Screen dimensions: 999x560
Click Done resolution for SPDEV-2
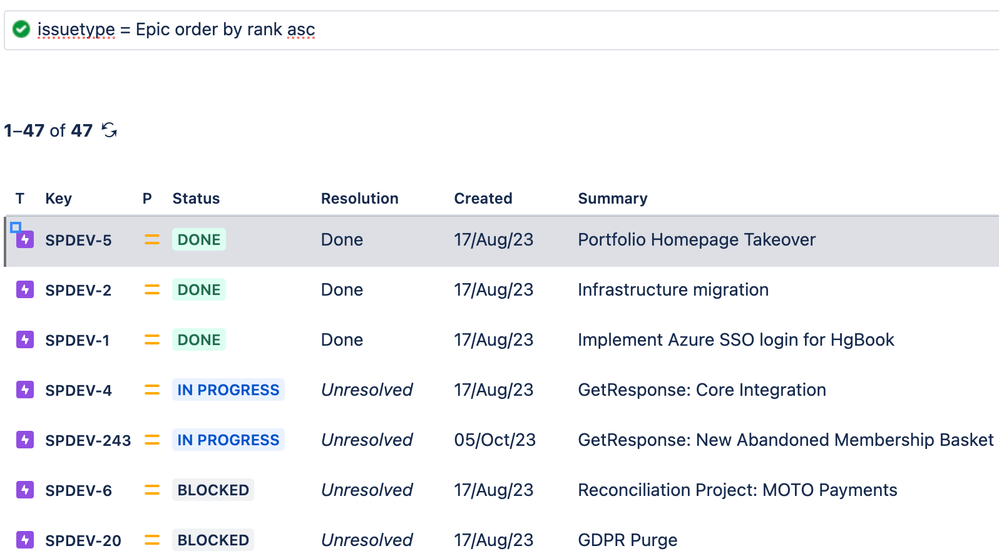click(x=341, y=290)
